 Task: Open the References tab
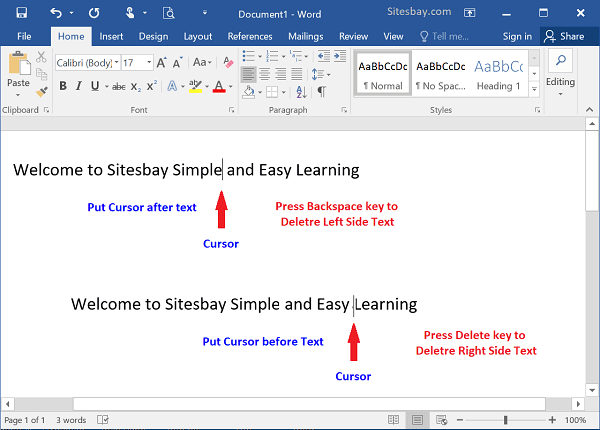click(250, 36)
